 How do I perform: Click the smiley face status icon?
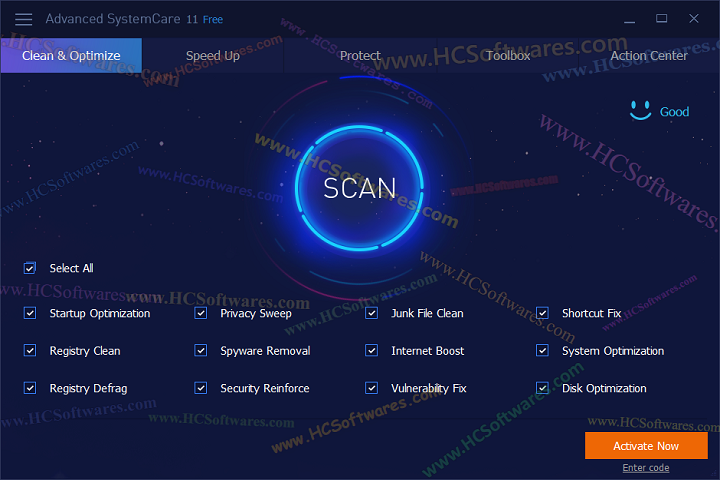[x=640, y=111]
